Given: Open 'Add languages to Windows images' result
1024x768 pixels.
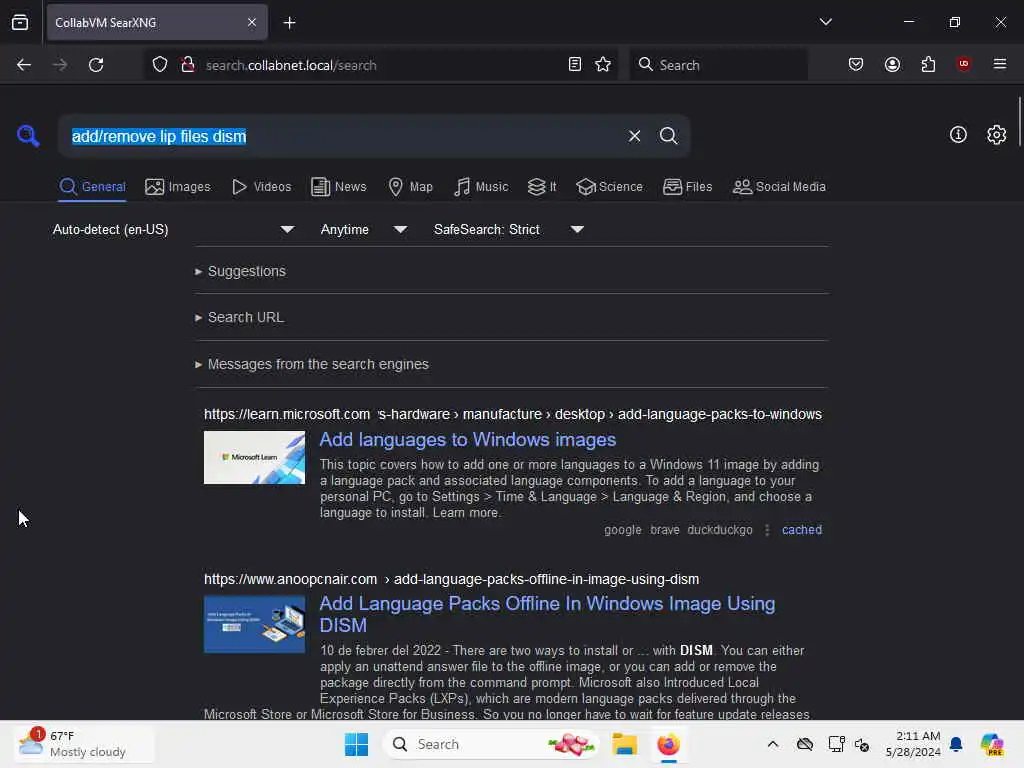Looking at the screenshot, I should point(468,440).
